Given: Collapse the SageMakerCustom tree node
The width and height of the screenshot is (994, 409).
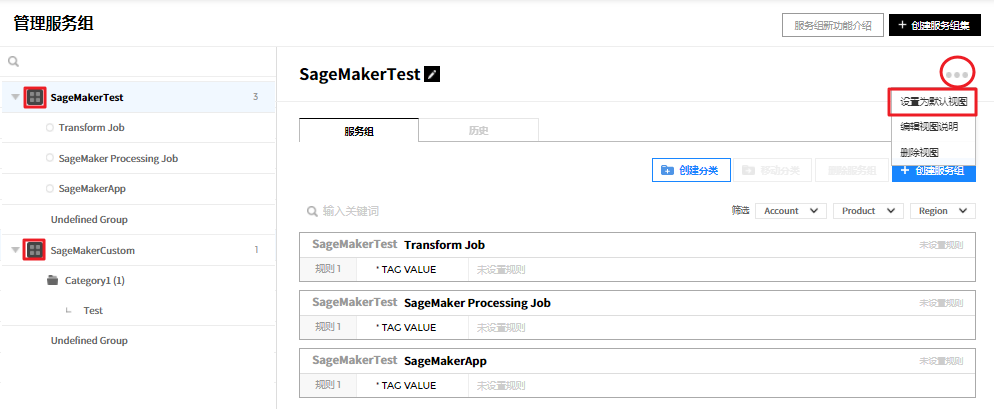Looking at the screenshot, I should click(15, 250).
